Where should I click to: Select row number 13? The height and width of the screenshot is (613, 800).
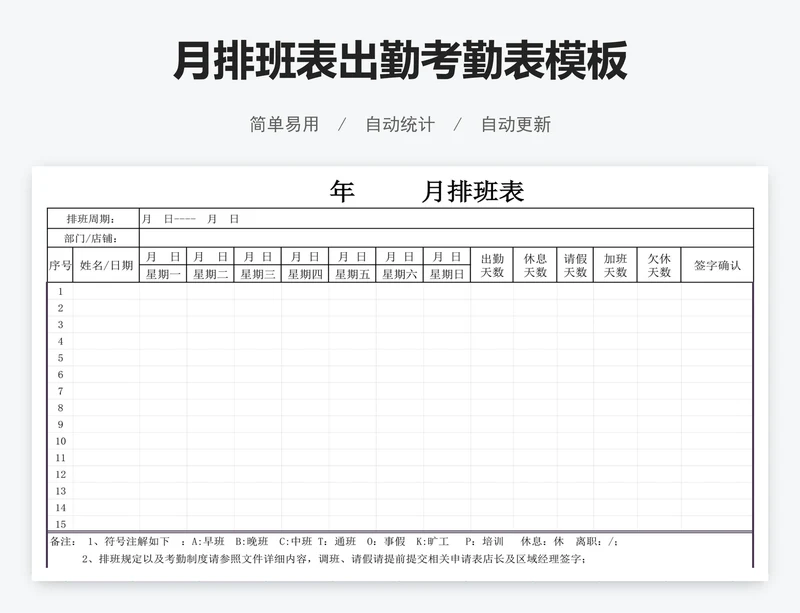[x=60, y=491]
